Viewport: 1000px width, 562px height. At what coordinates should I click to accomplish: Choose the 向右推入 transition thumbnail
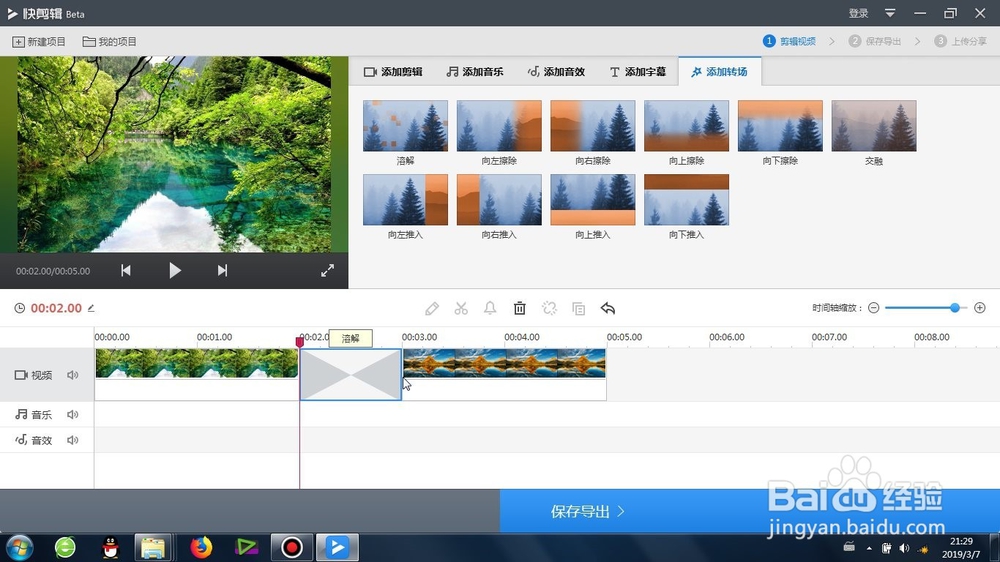tap(499, 200)
